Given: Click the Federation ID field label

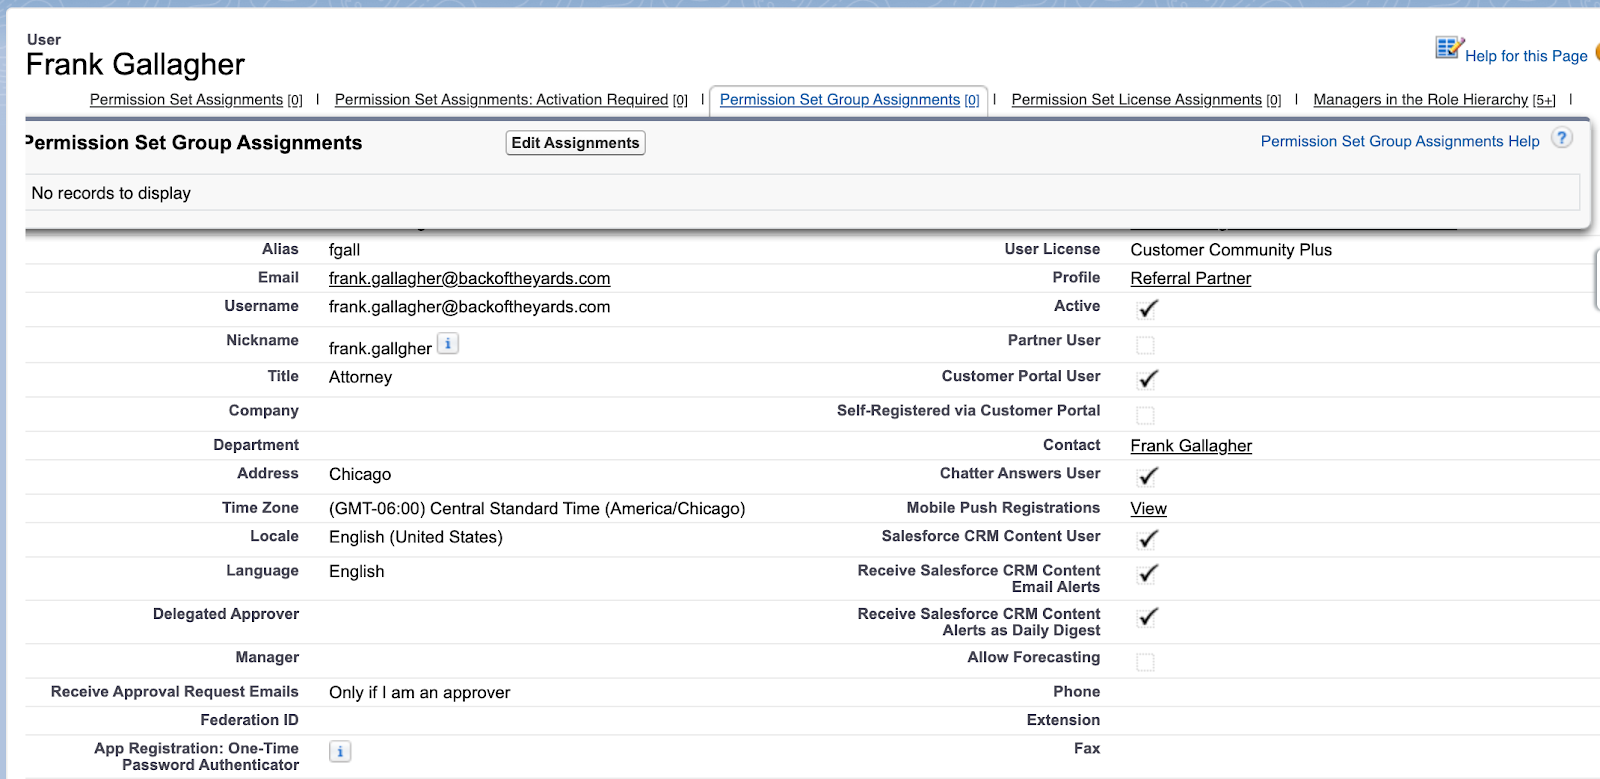Looking at the screenshot, I should (249, 720).
